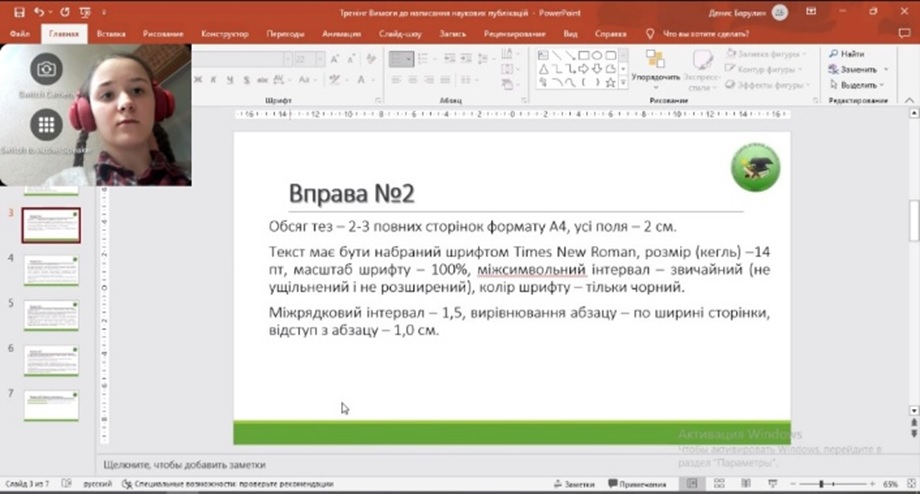Click the 'Что вы хотите сделать?' search box

tap(706, 33)
